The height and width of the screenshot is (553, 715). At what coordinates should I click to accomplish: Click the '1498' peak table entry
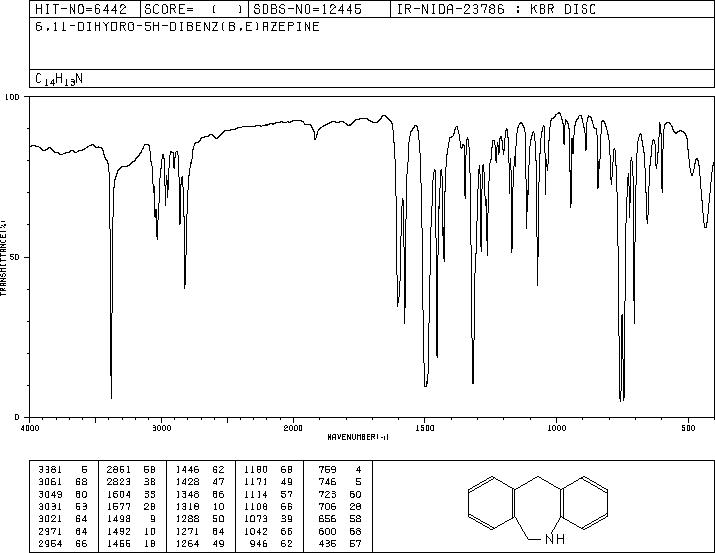119,519
